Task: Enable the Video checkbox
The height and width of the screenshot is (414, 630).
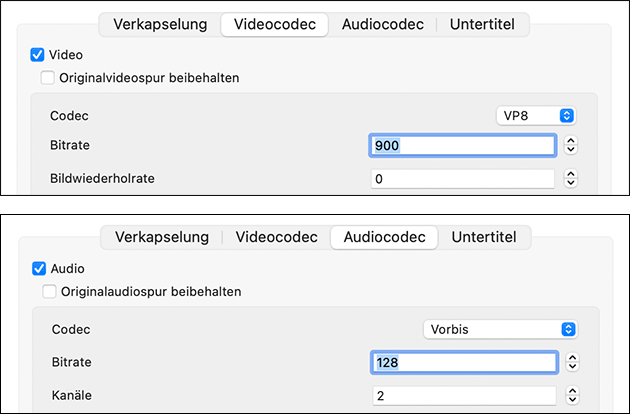Action: (38, 55)
